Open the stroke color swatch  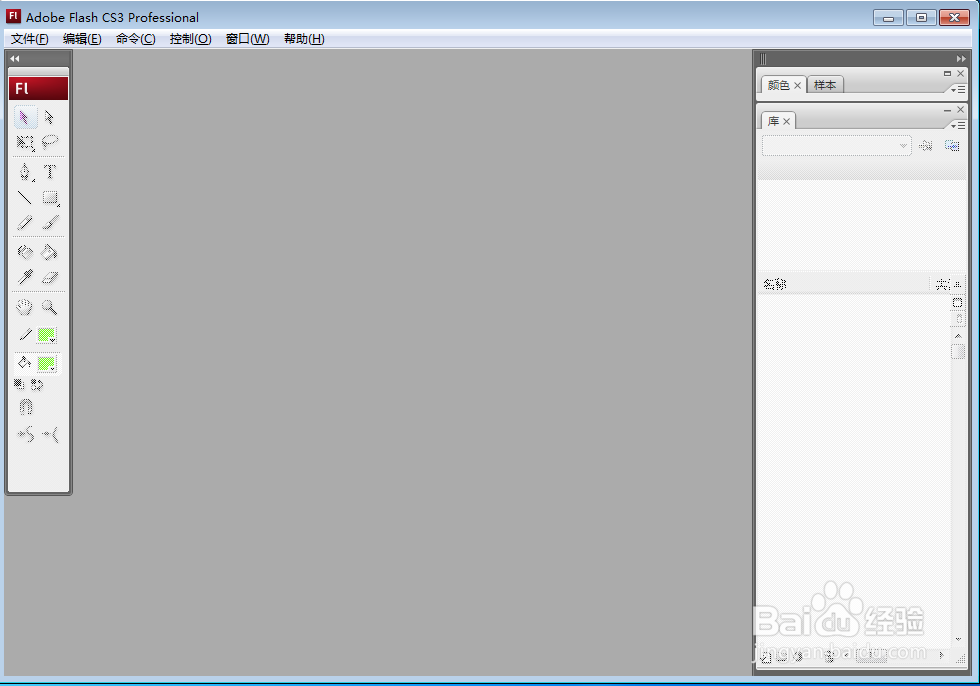pyautogui.click(x=47, y=336)
